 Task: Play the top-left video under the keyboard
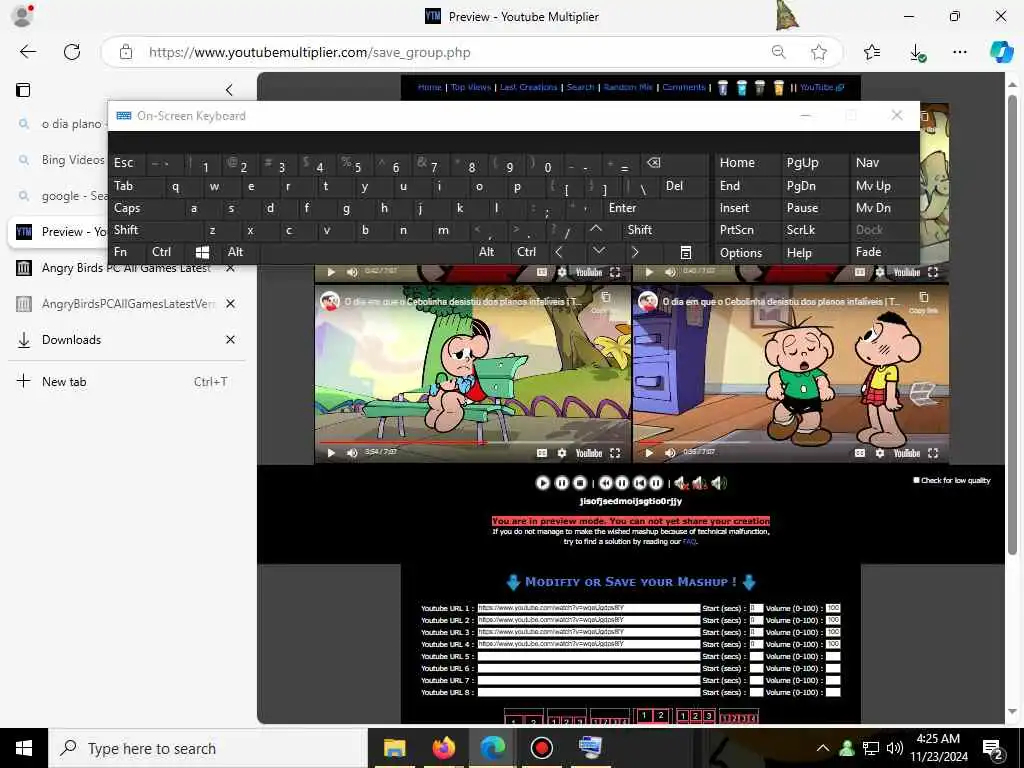pos(331,272)
